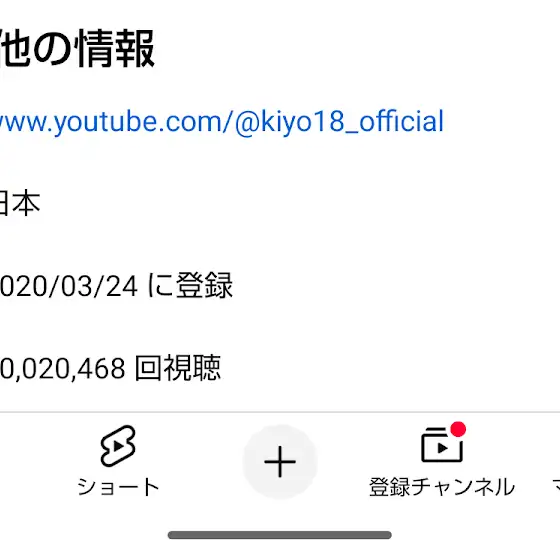The height and width of the screenshot is (560, 560).
Task: Tap the 0,020,468 回視聴 view count row
Action: point(110,368)
